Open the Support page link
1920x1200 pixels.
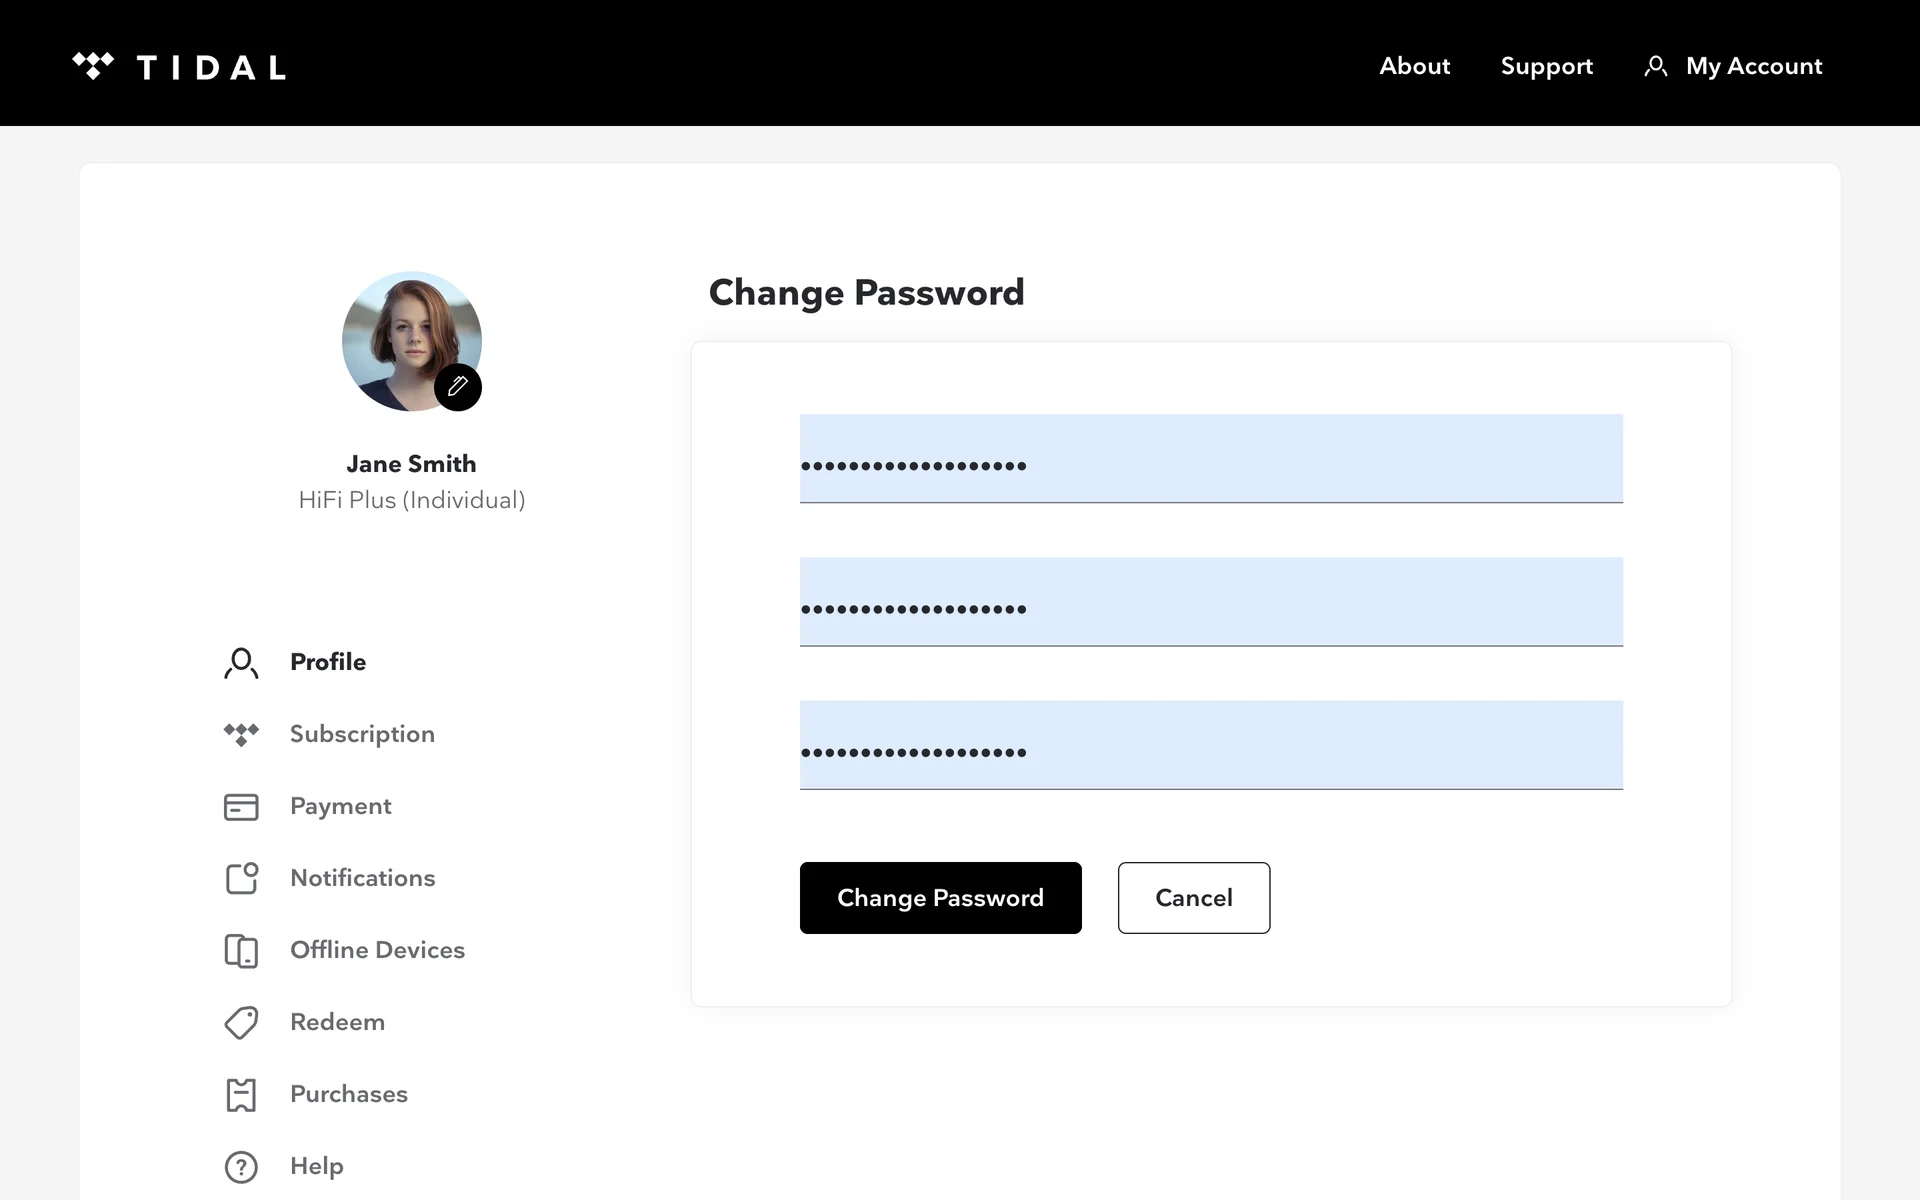pyautogui.click(x=1546, y=66)
